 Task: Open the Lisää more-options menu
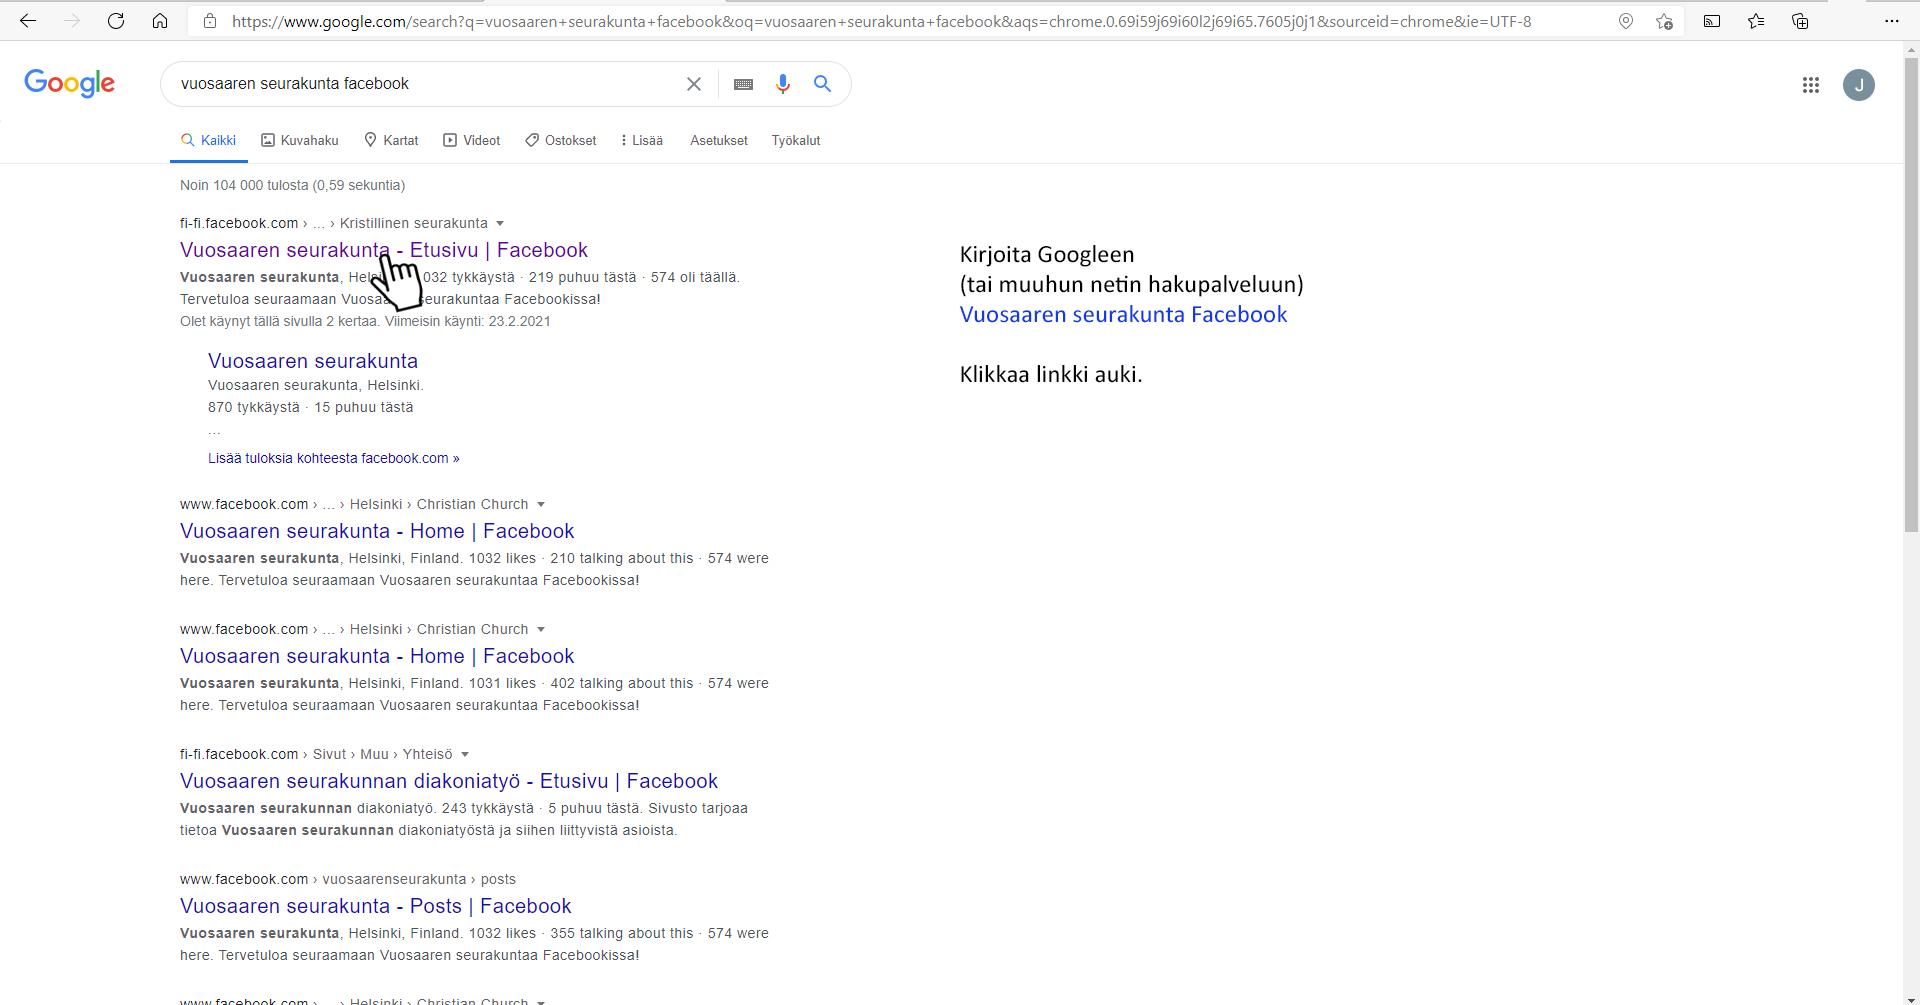[x=642, y=141]
